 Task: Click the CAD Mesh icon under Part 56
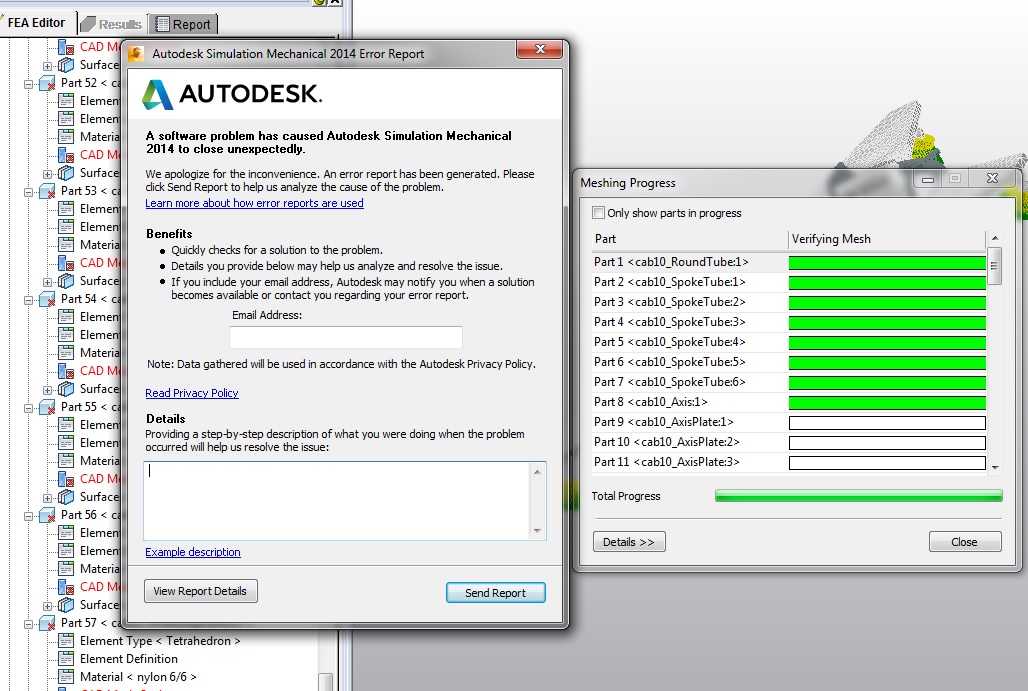pos(66,587)
